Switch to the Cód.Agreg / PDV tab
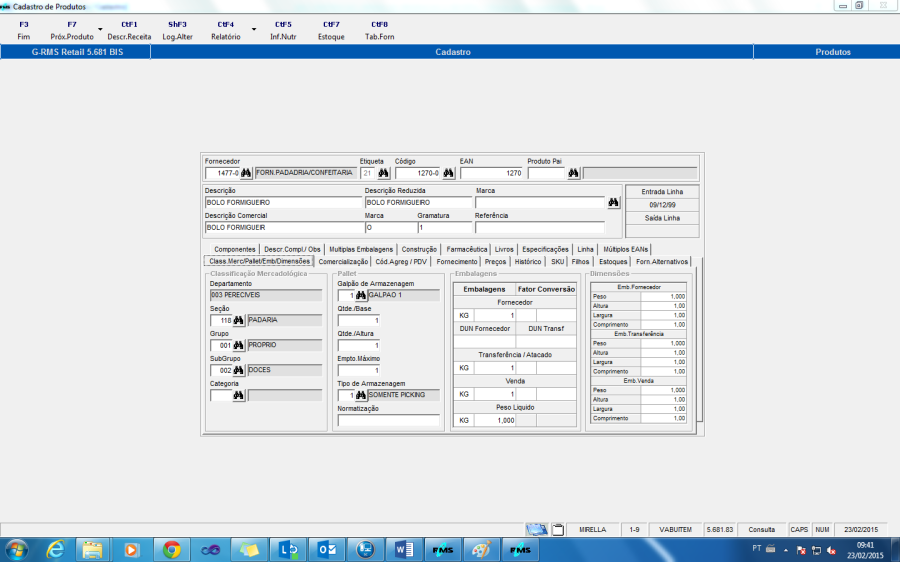 [401, 262]
